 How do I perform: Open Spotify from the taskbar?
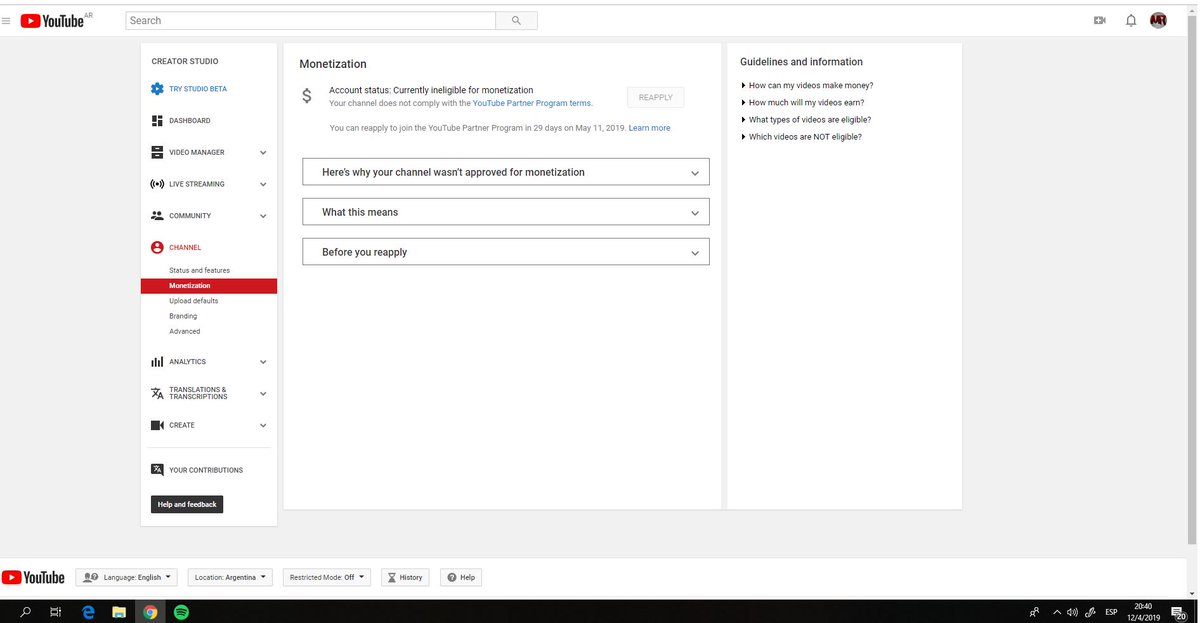pos(181,612)
